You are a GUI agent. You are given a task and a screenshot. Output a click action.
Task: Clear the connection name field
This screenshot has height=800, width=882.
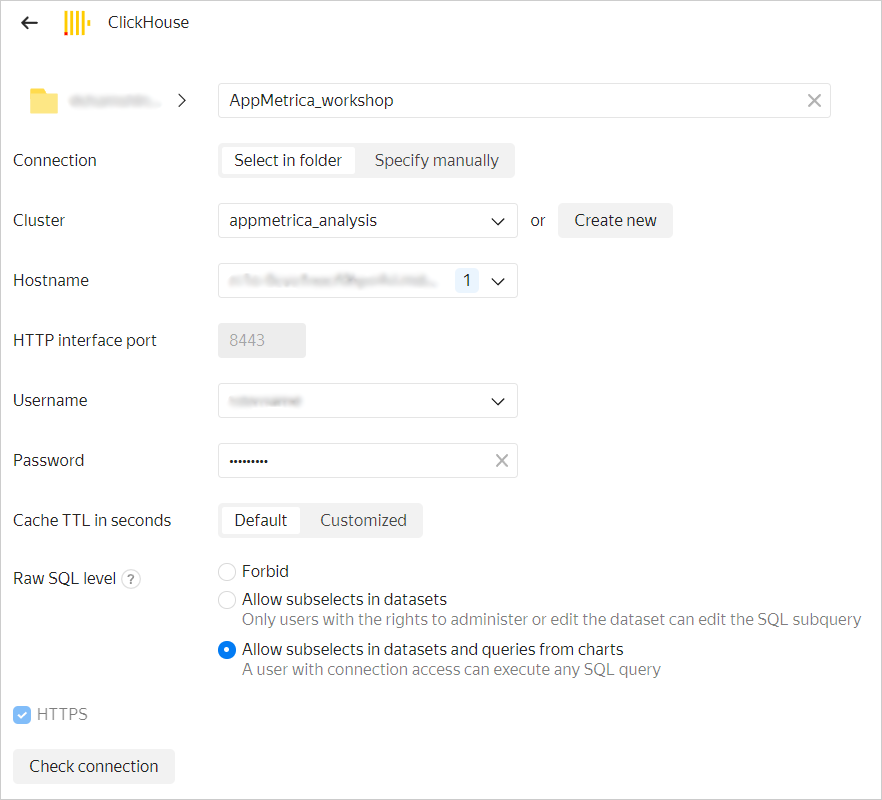[814, 101]
